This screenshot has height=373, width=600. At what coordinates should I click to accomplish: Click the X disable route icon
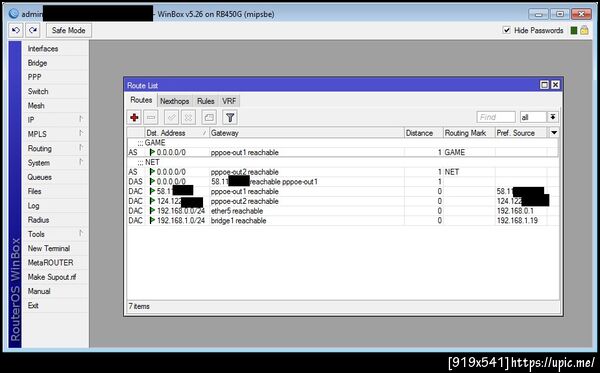click(188, 117)
